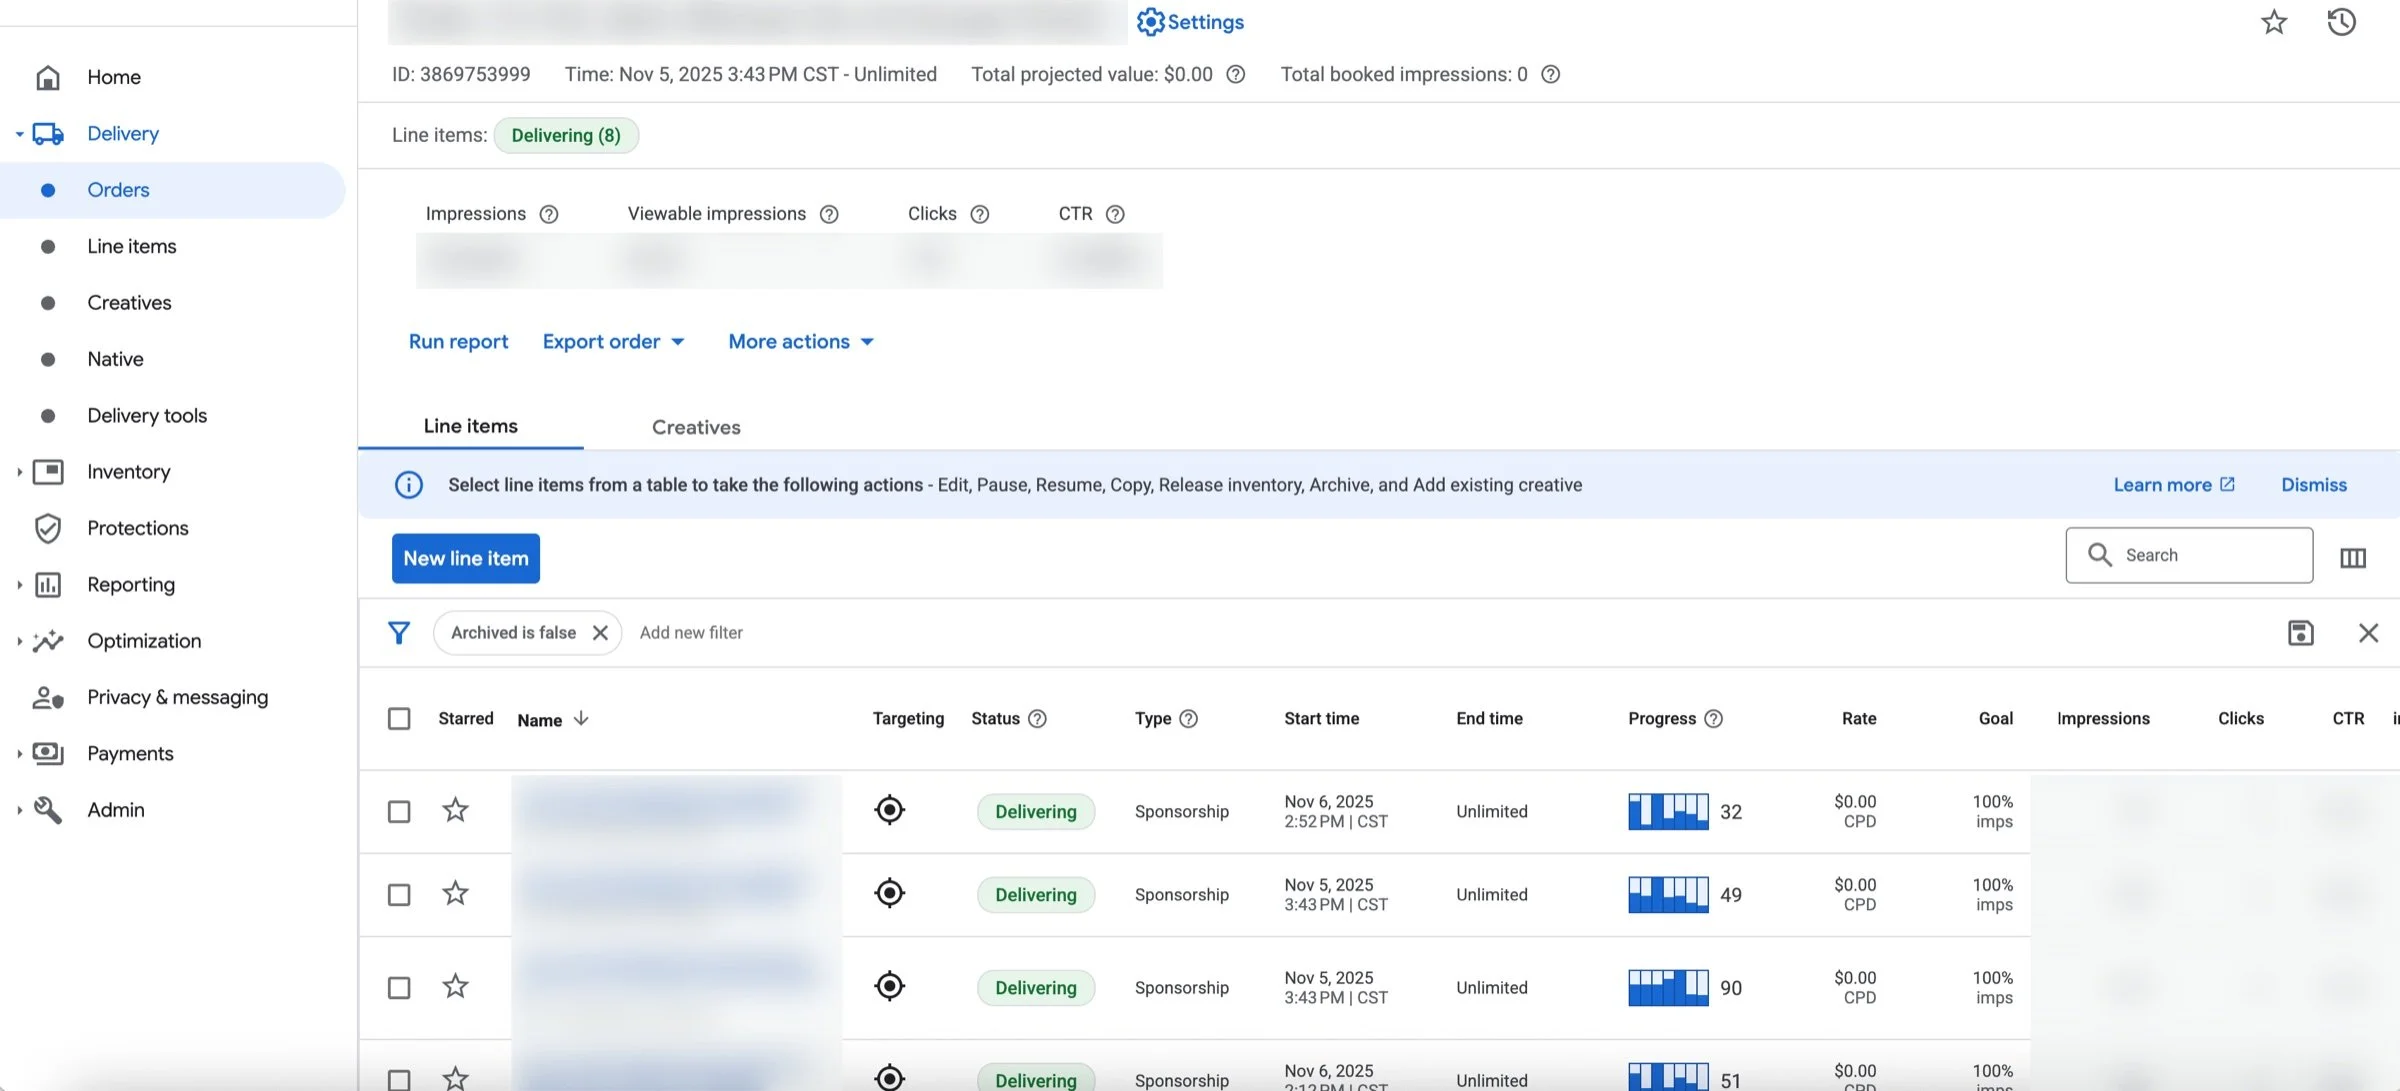Open the More actions dropdown
This screenshot has height=1091, width=2400.
coord(801,342)
